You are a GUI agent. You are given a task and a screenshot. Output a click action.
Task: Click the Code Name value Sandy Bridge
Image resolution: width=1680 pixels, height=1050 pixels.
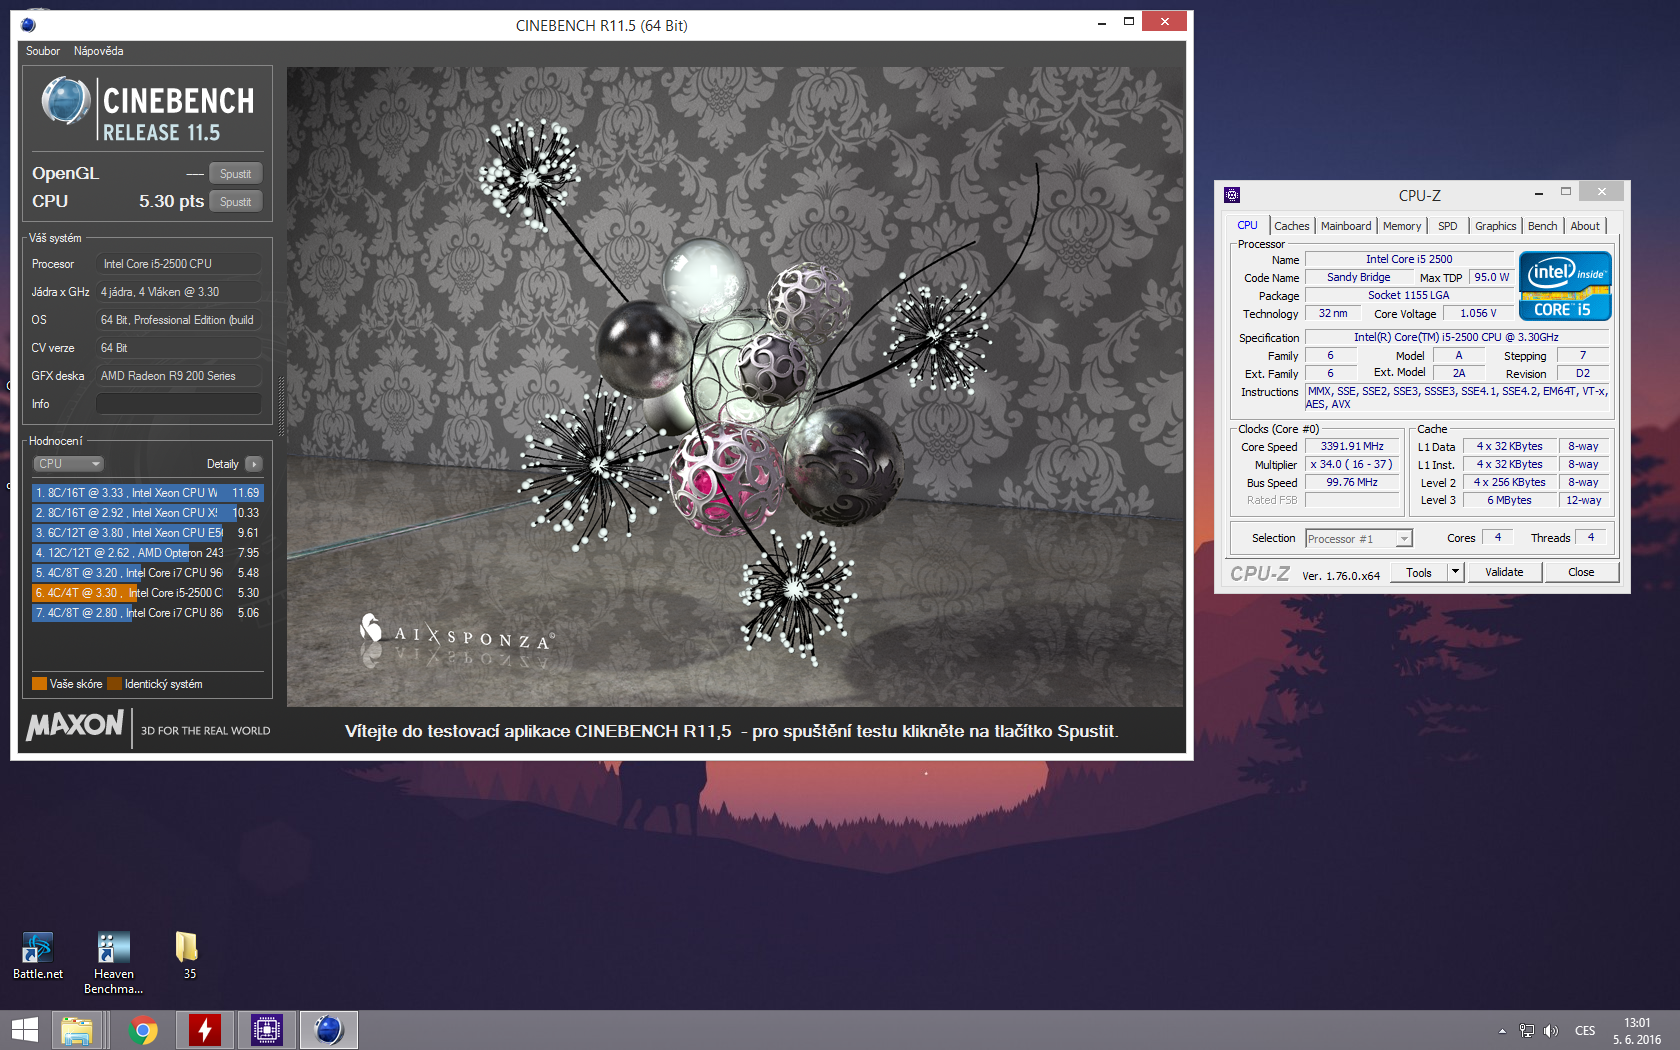1358,278
